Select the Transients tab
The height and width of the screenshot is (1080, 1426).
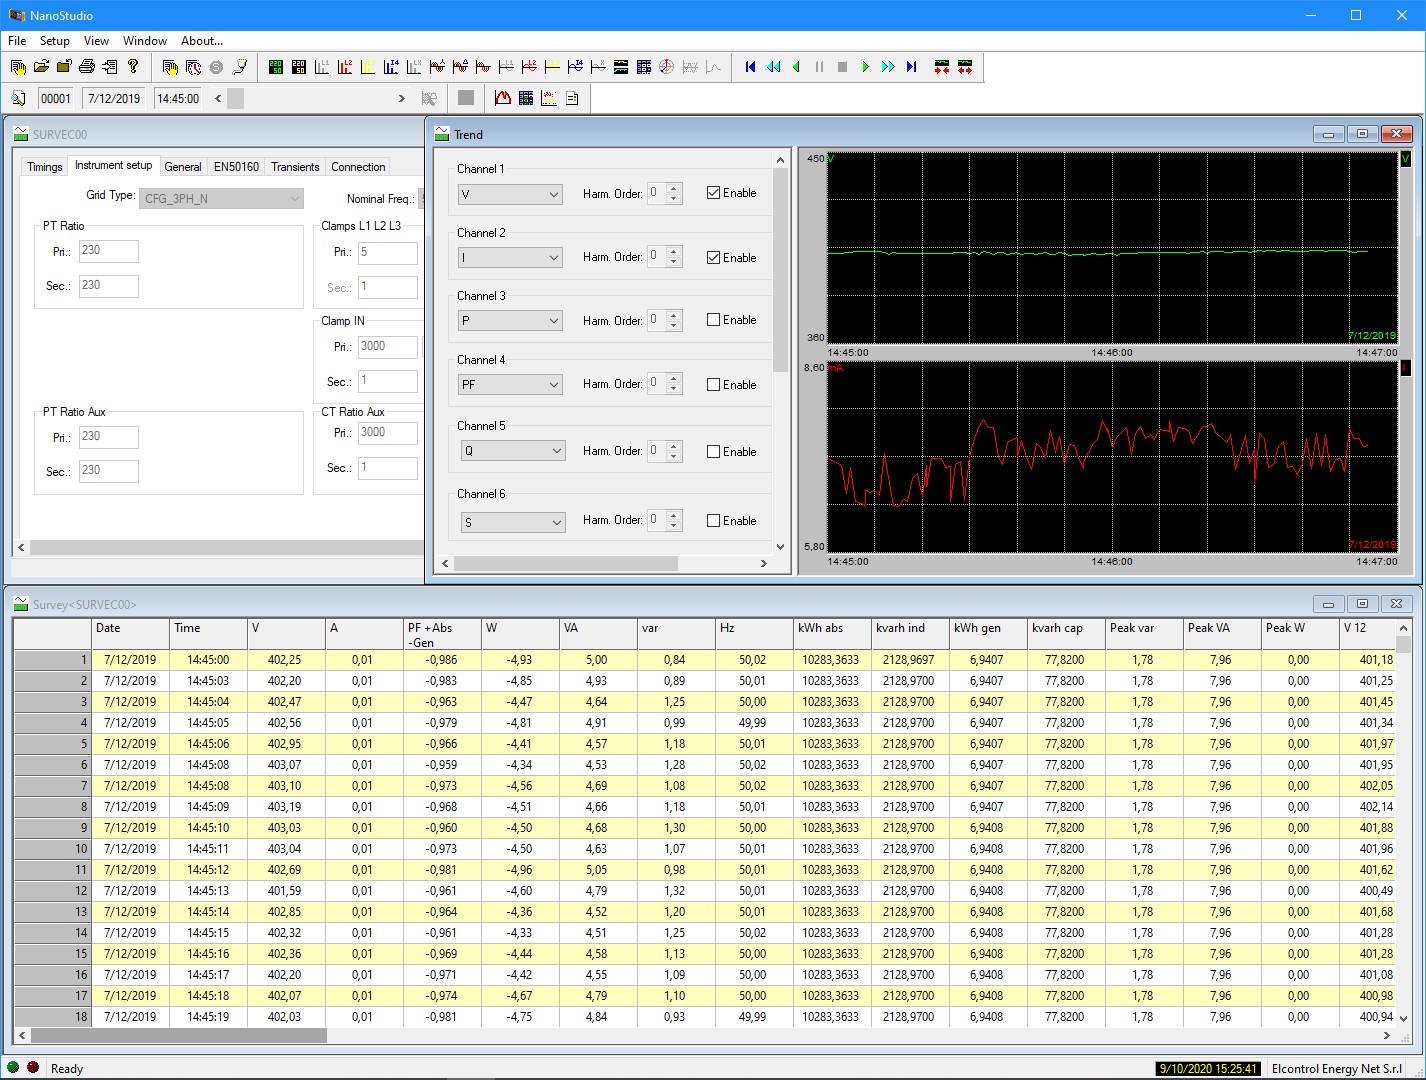[295, 167]
